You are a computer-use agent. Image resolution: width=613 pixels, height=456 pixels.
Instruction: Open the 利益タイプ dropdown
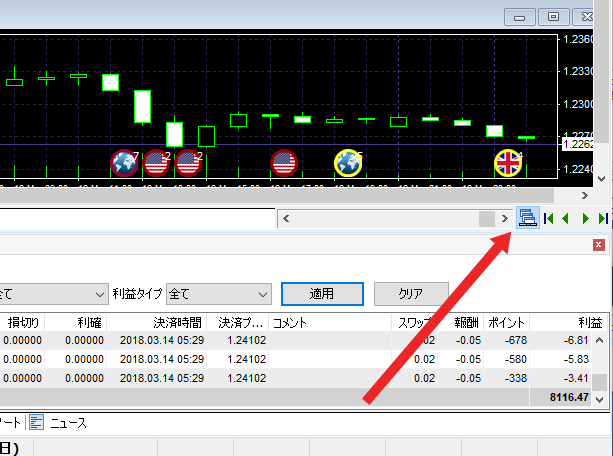point(220,294)
